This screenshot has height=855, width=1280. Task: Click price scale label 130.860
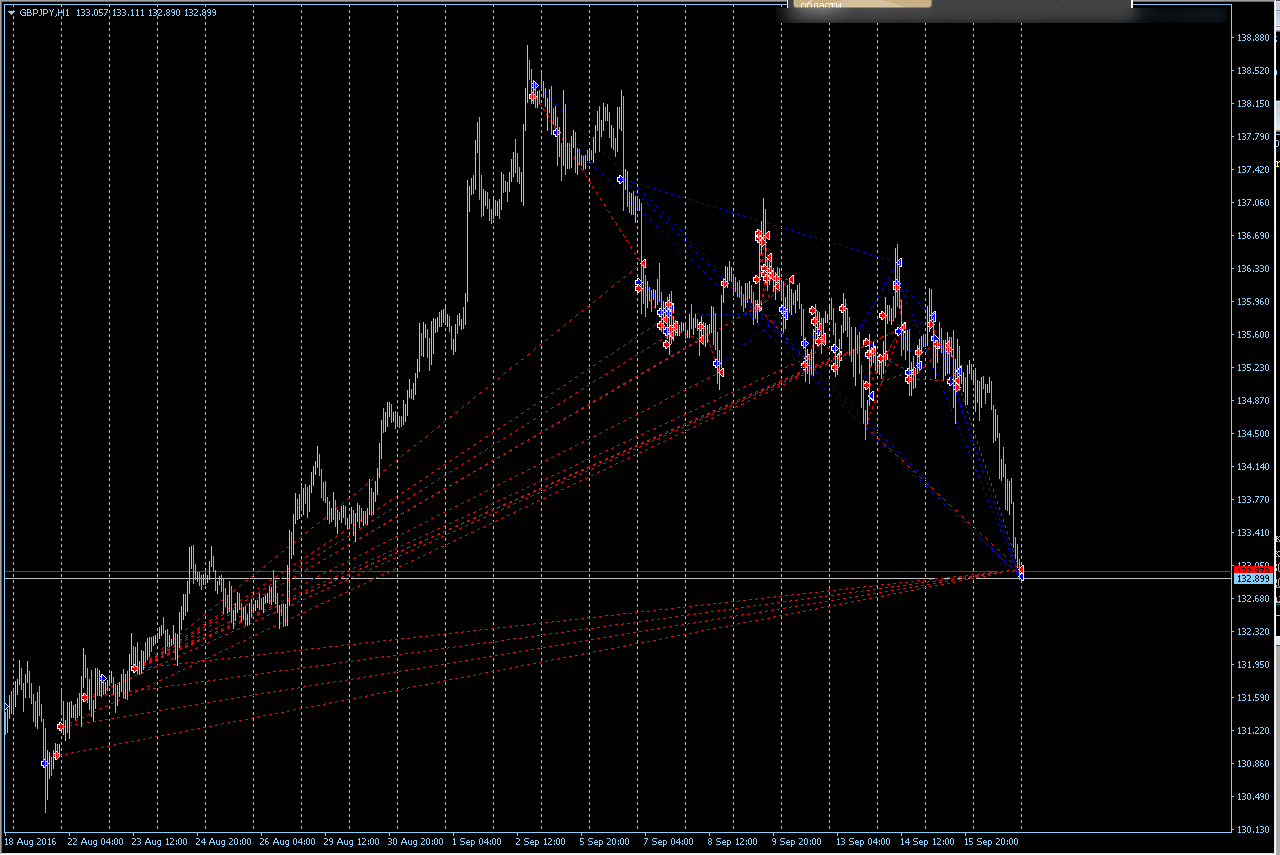pyautogui.click(x=1253, y=764)
